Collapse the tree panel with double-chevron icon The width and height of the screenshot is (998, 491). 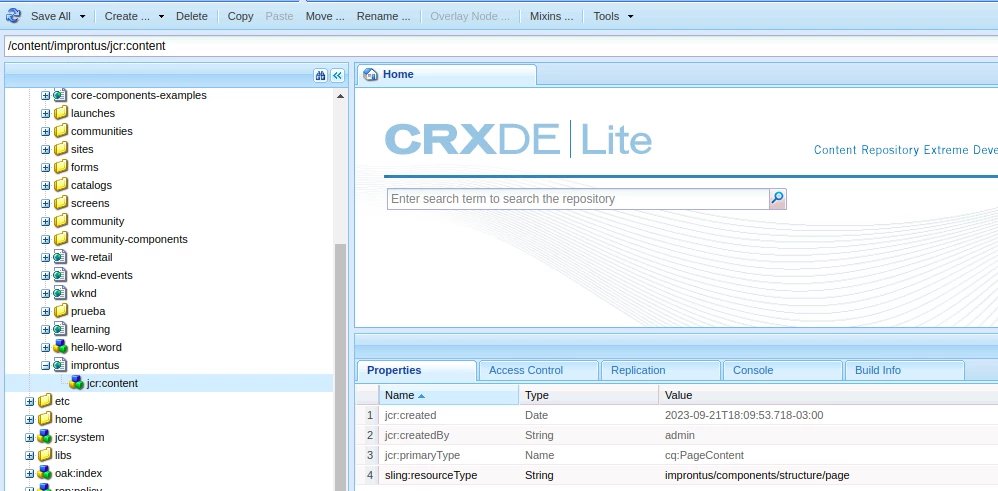pos(337,76)
